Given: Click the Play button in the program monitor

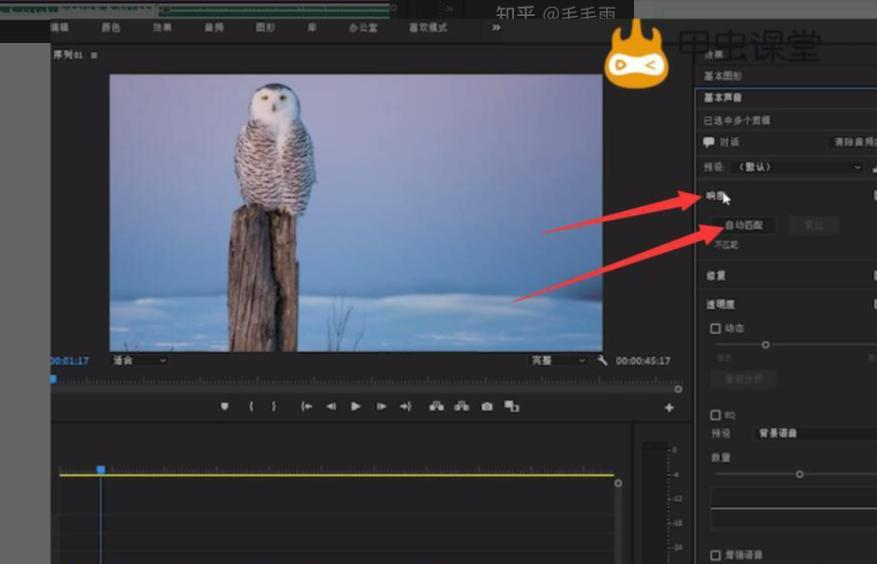Looking at the screenshot, I should 355,406.
